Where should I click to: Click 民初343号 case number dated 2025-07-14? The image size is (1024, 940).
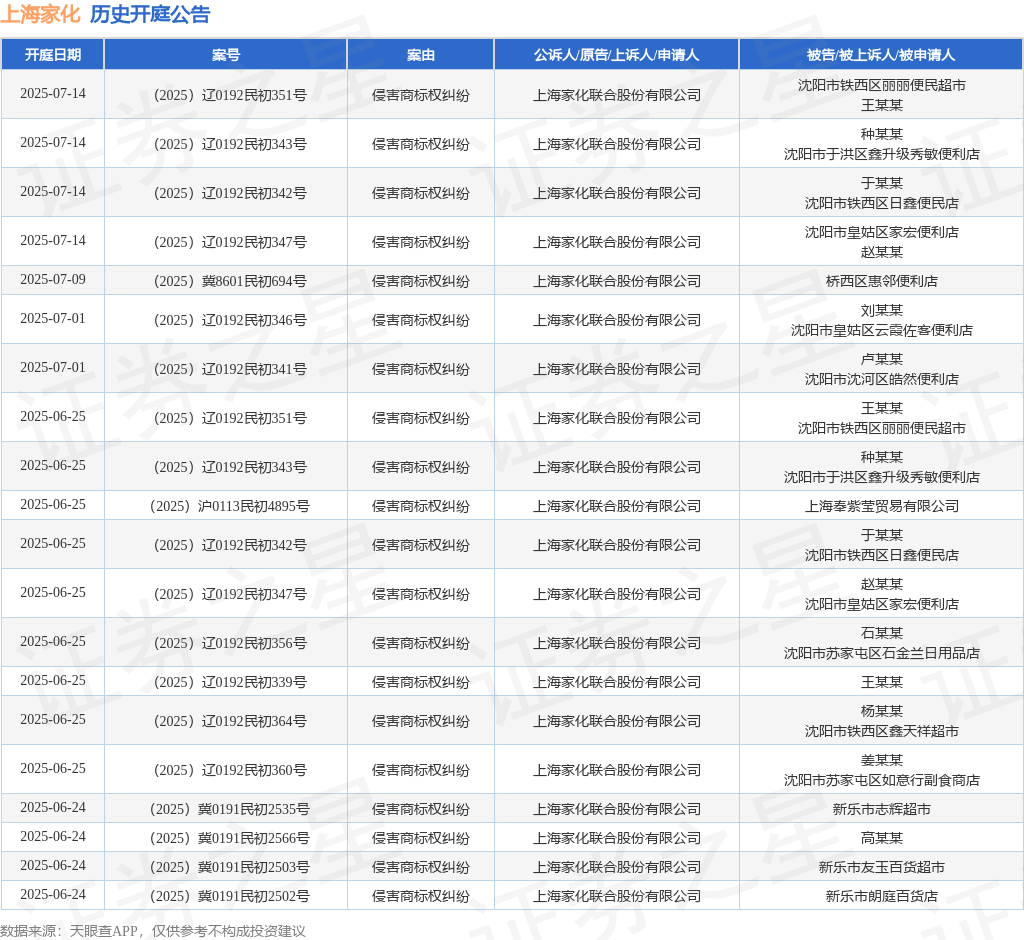pos(229,144)
